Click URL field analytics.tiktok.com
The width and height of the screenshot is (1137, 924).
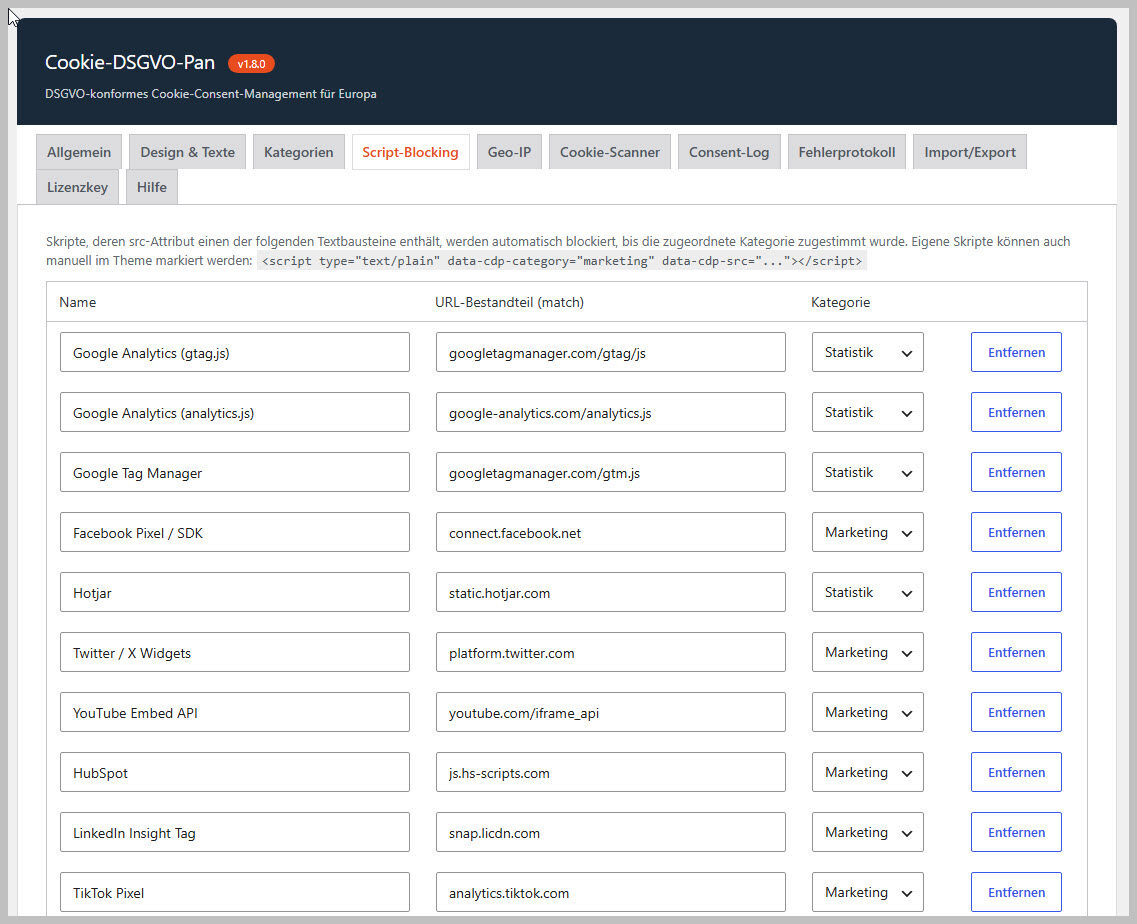[x=611, y=892]
